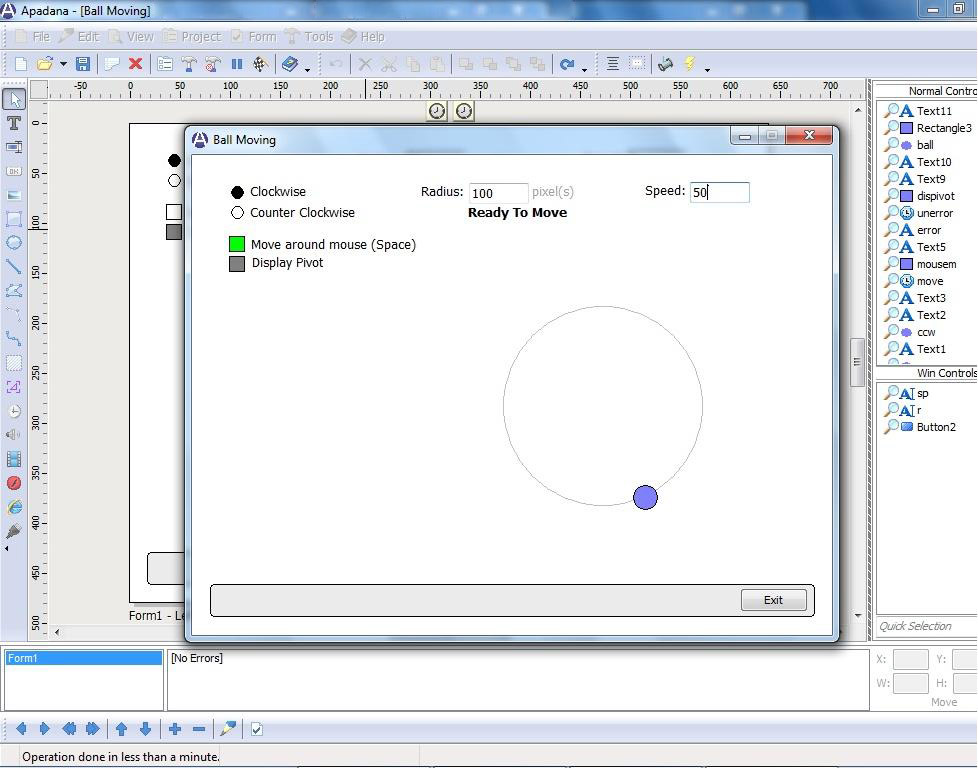Click the pause icon in the toolbar

coord(237,64)
